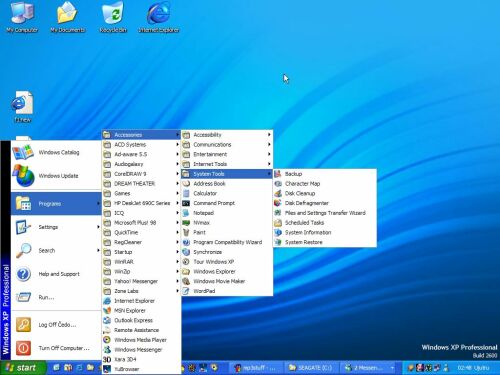Viewport: 500px width, 375px height.
Task: Click the Disk Cleanup icon
Action: 278,193
